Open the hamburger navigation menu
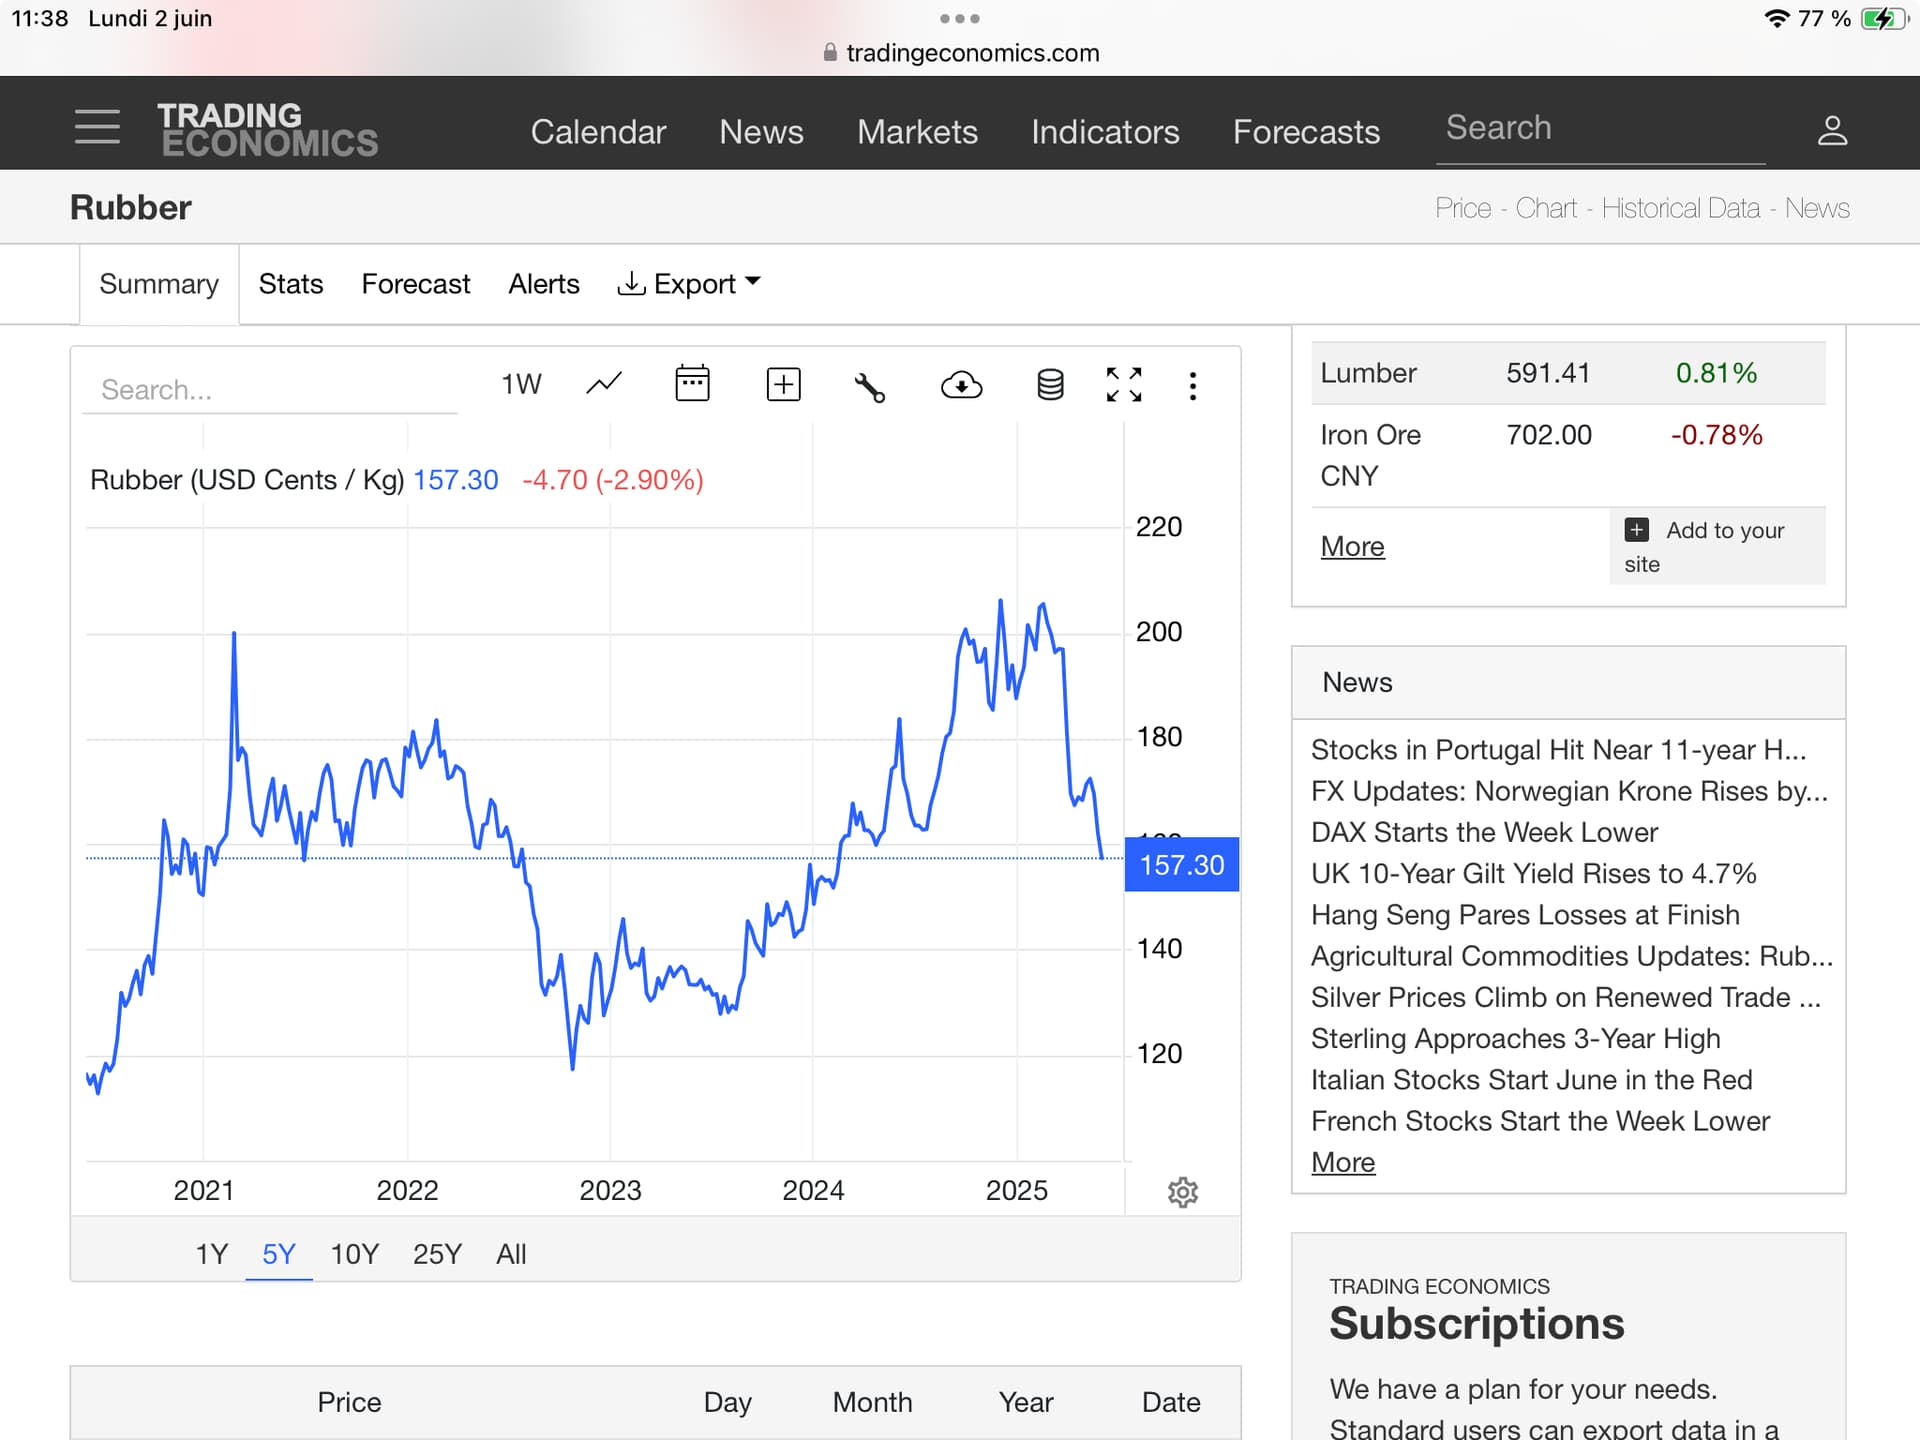The width and height of the screenshot is (1920, 1440). (97, 127)
